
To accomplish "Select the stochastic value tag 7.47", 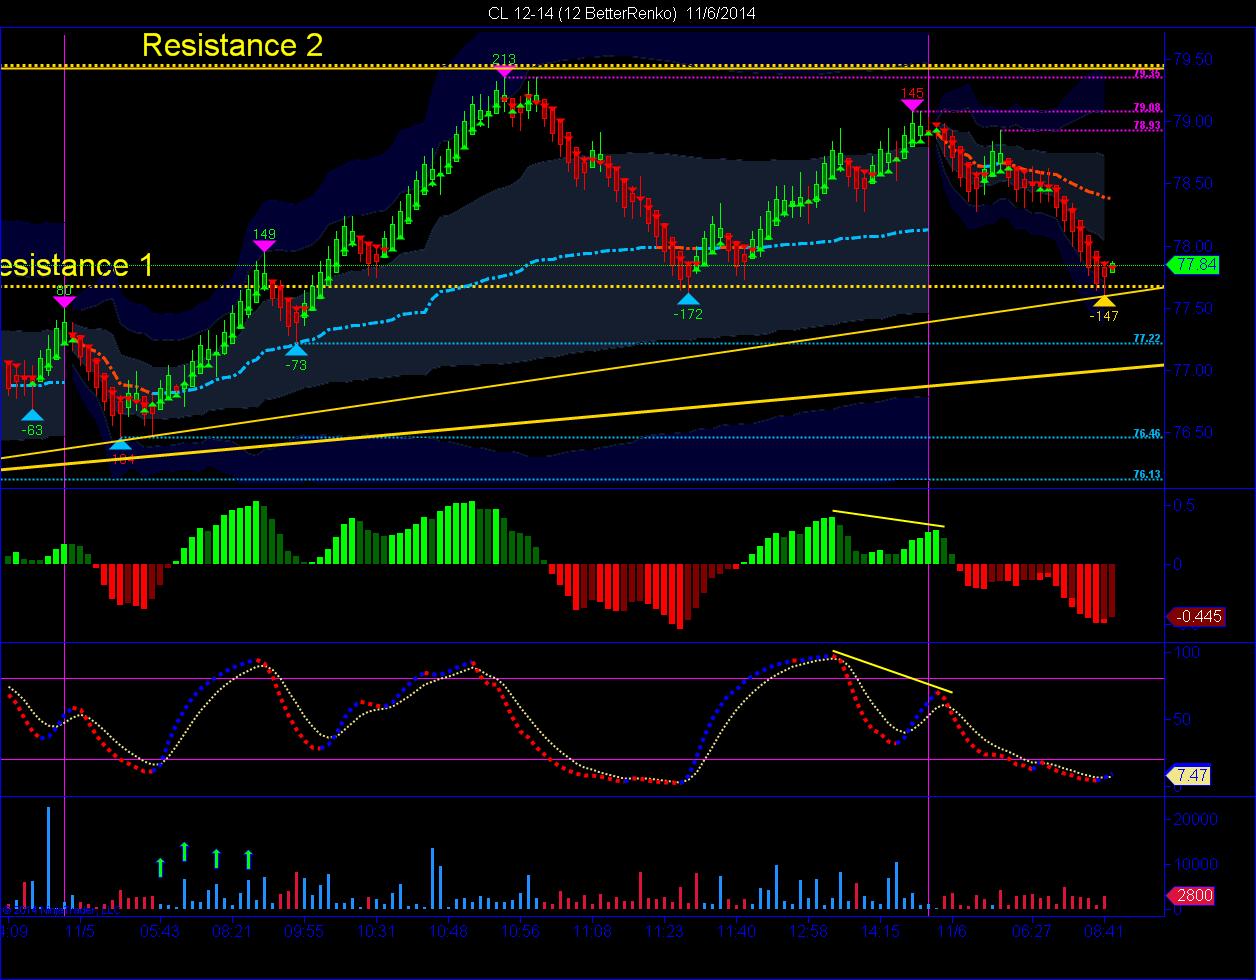I will pos(1190,775).
